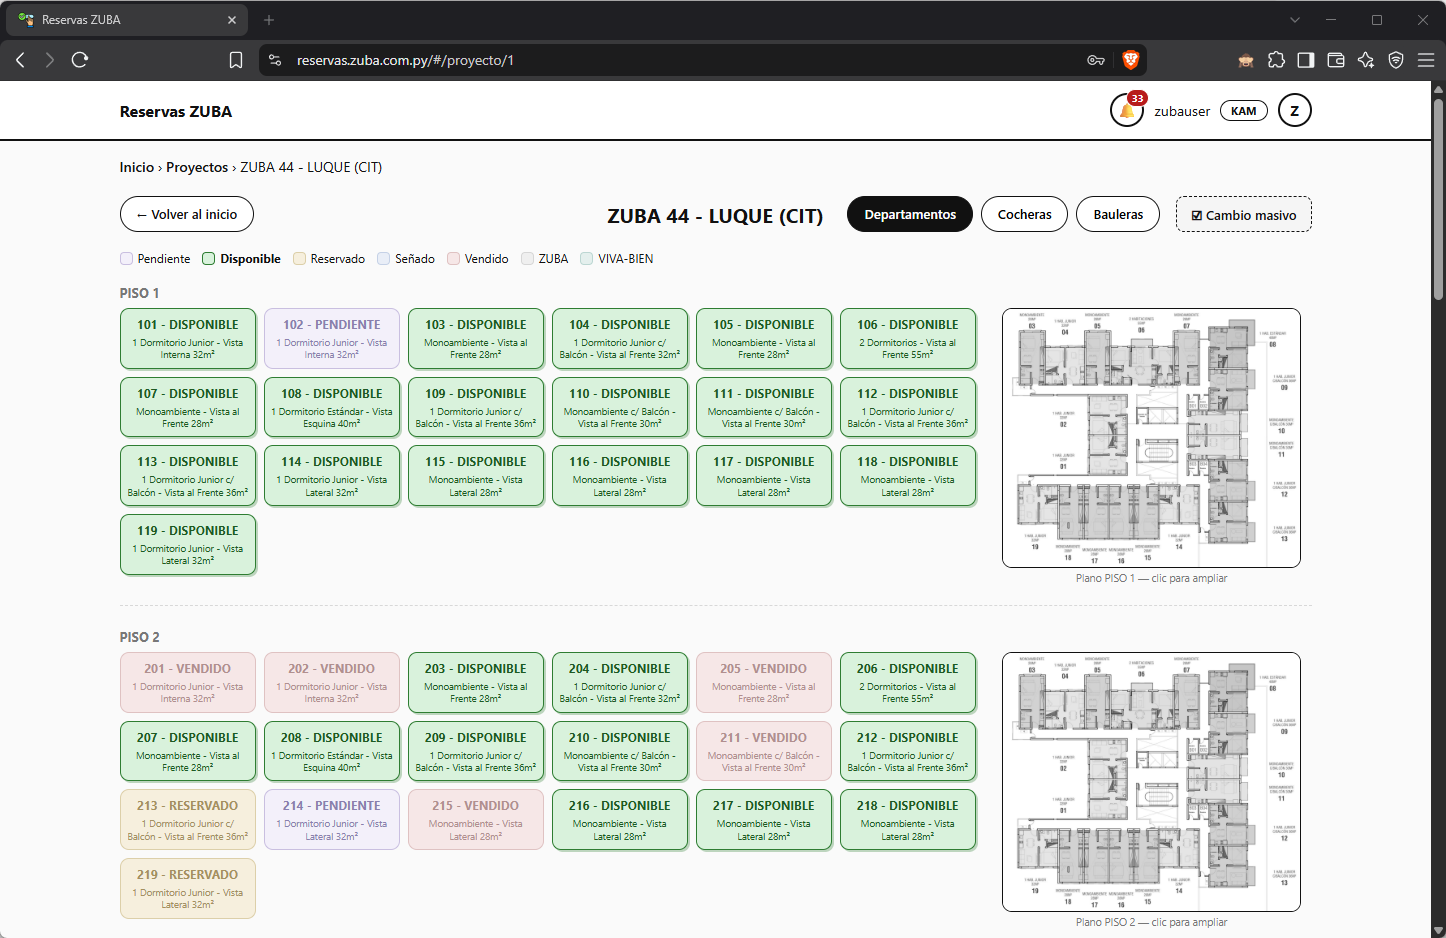Enlarge the PISO 2 floor plan
The height and width of the screenshot is (938, 1446).
click(1151, 782)
